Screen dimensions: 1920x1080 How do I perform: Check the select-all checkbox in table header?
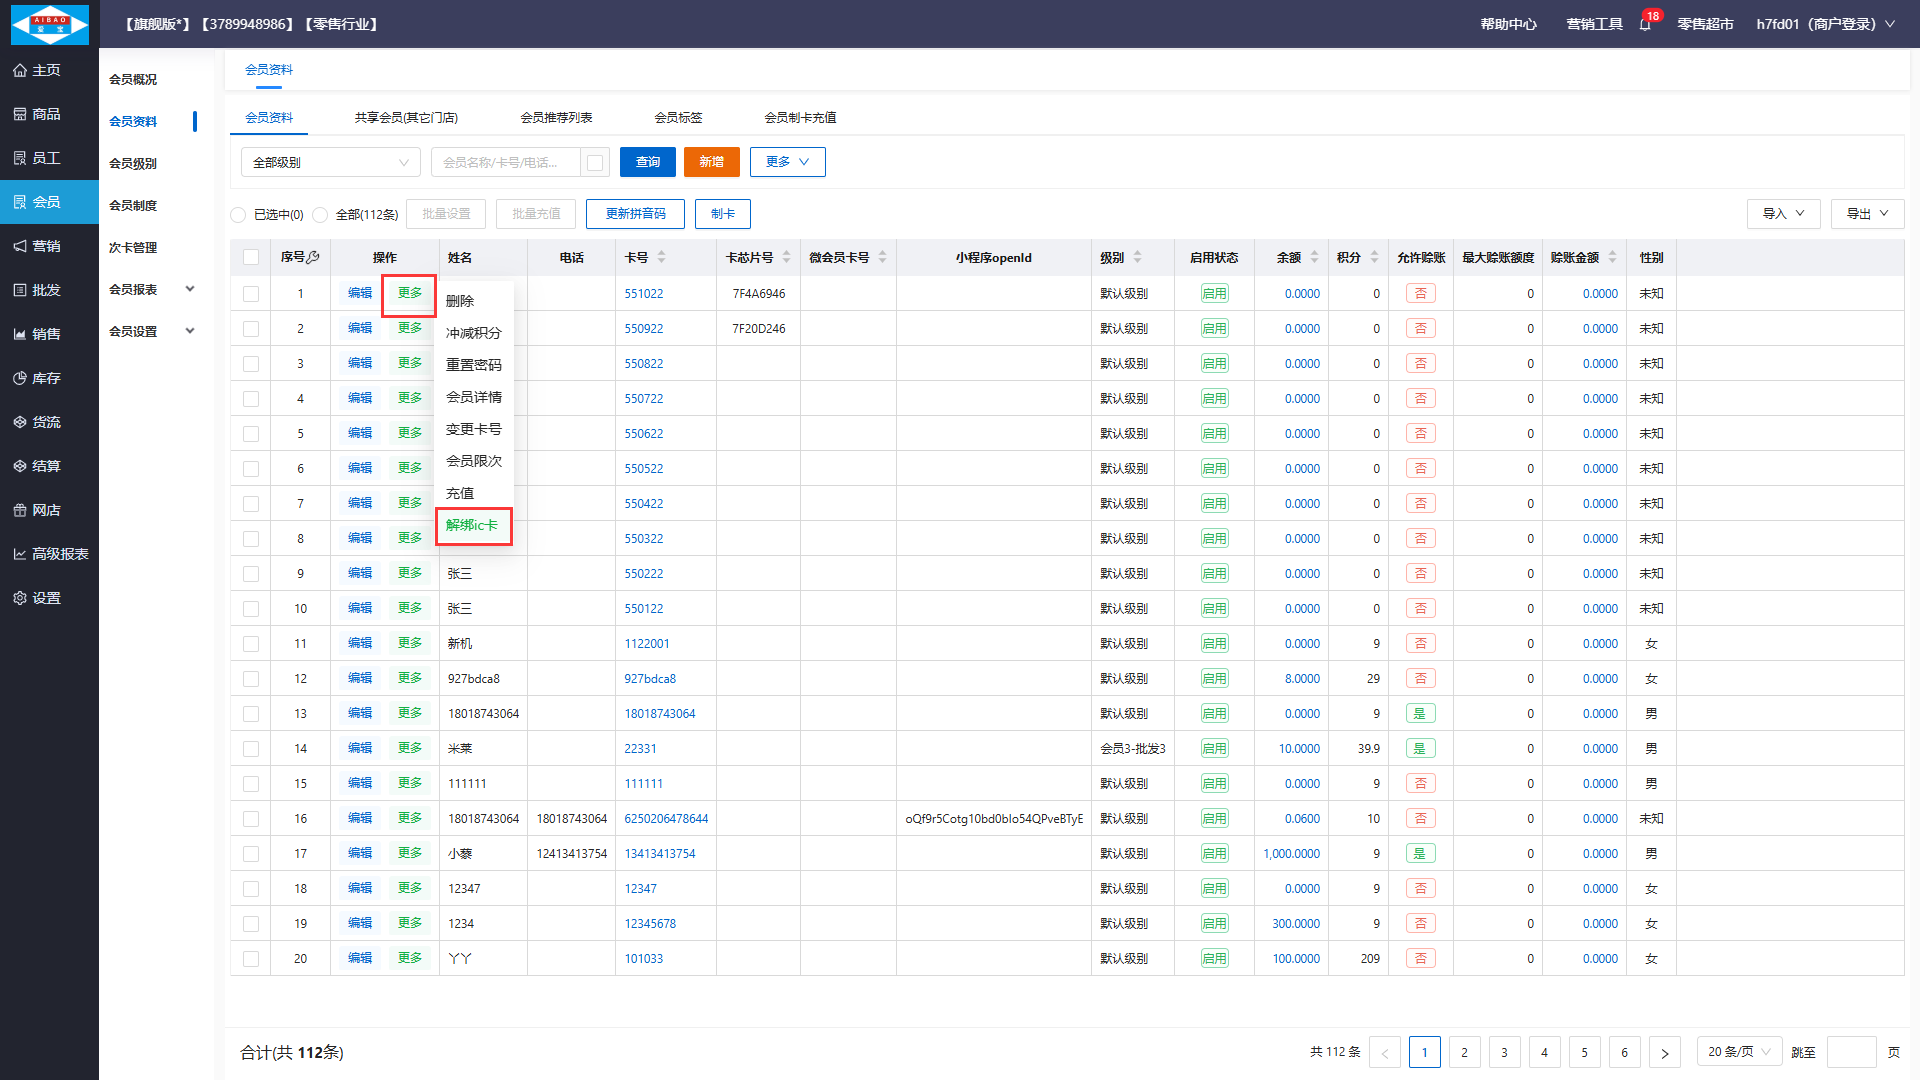click(x=251, y=257)
